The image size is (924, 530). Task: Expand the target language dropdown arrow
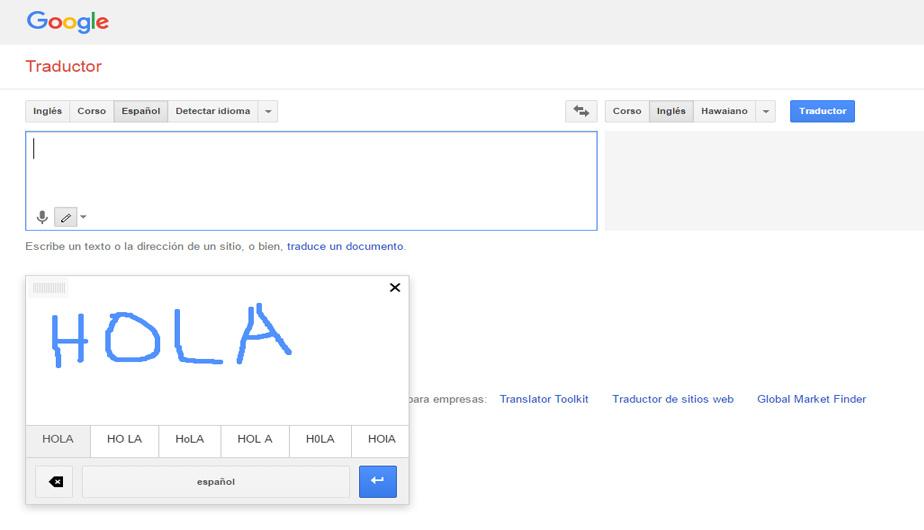coord(766,111)
